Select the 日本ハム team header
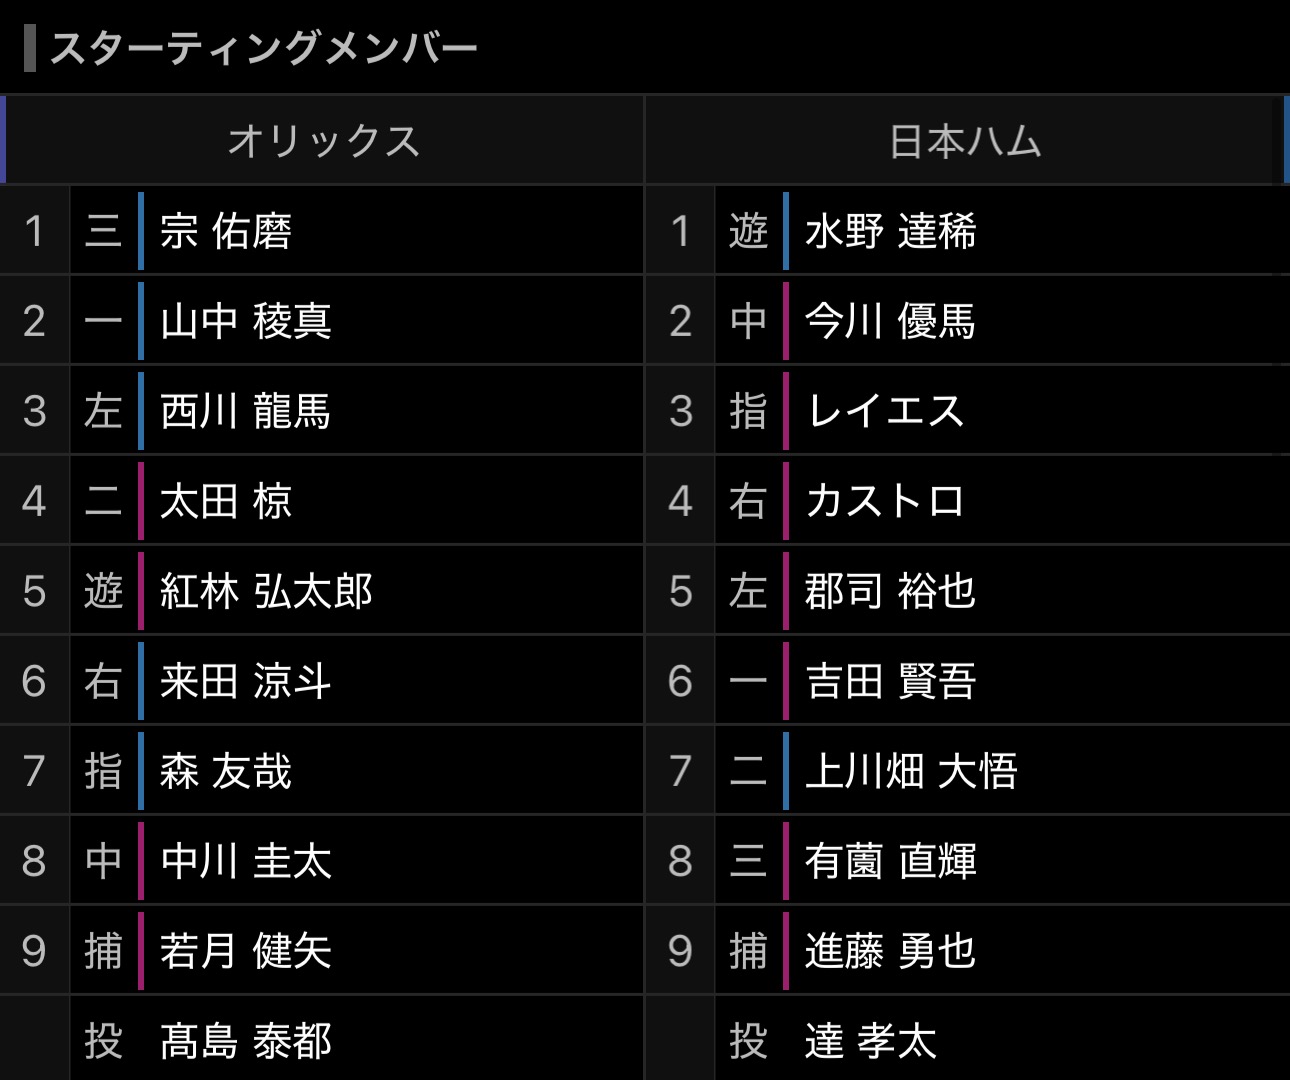Viewport: 1290px width, 1080px height. [965, 141]
